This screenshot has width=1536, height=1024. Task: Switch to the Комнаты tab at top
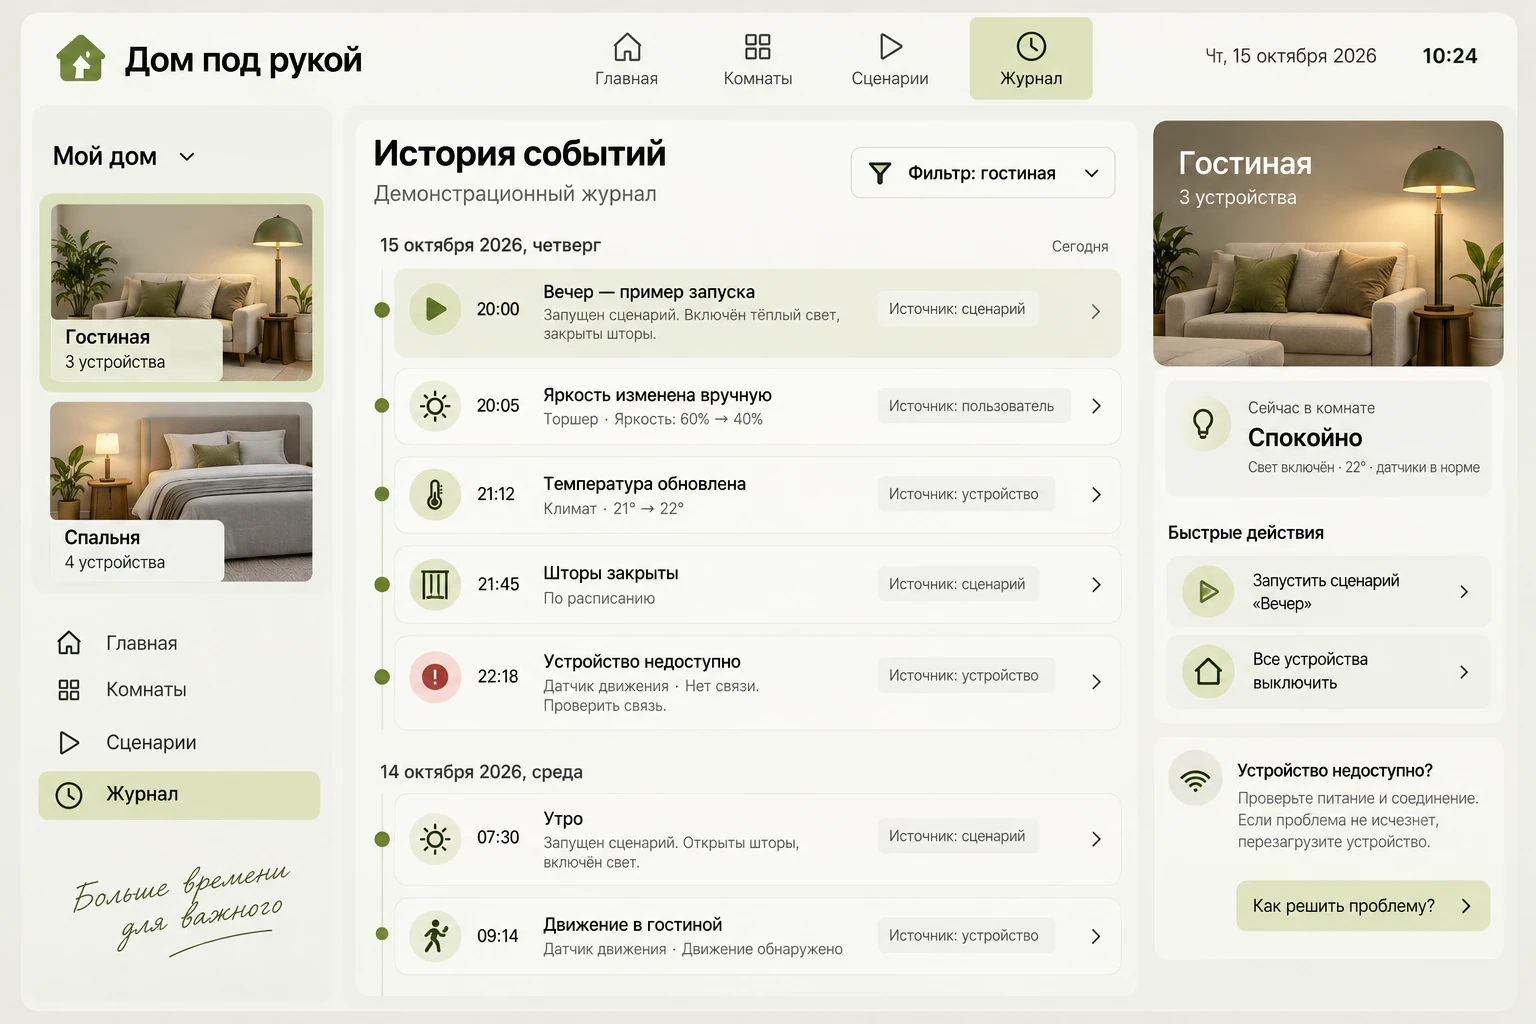click(758, 59)
